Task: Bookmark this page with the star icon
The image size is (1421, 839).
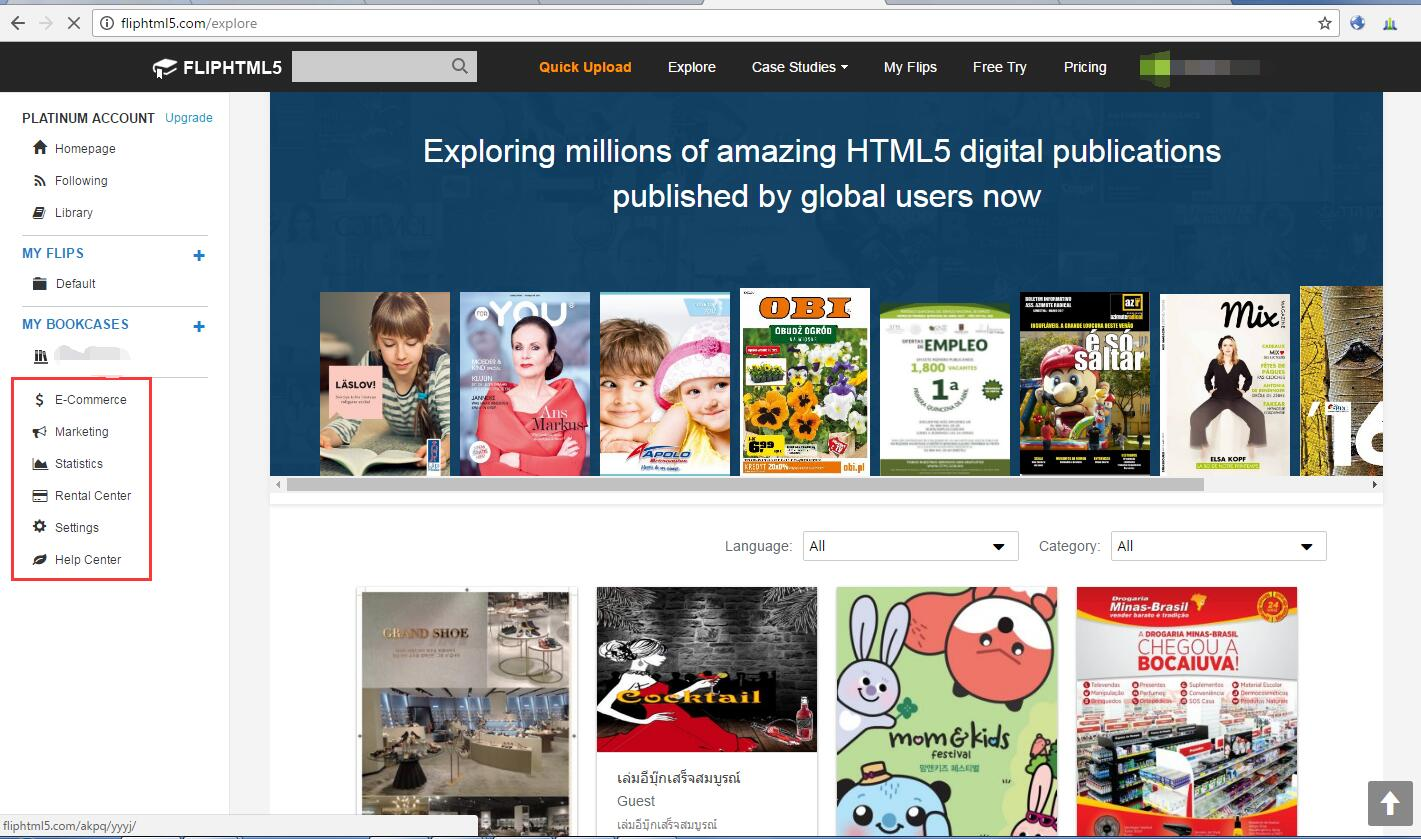Action: coord(1325,23)
